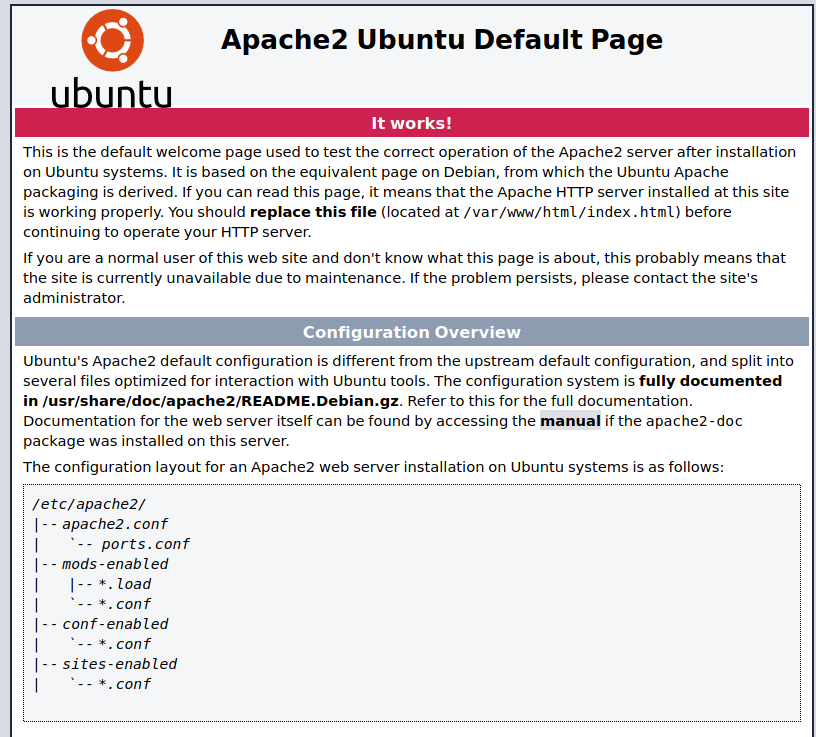Select the sites-enabled directory line
Screen dimensions: 816x737
[x=120, y=664]
